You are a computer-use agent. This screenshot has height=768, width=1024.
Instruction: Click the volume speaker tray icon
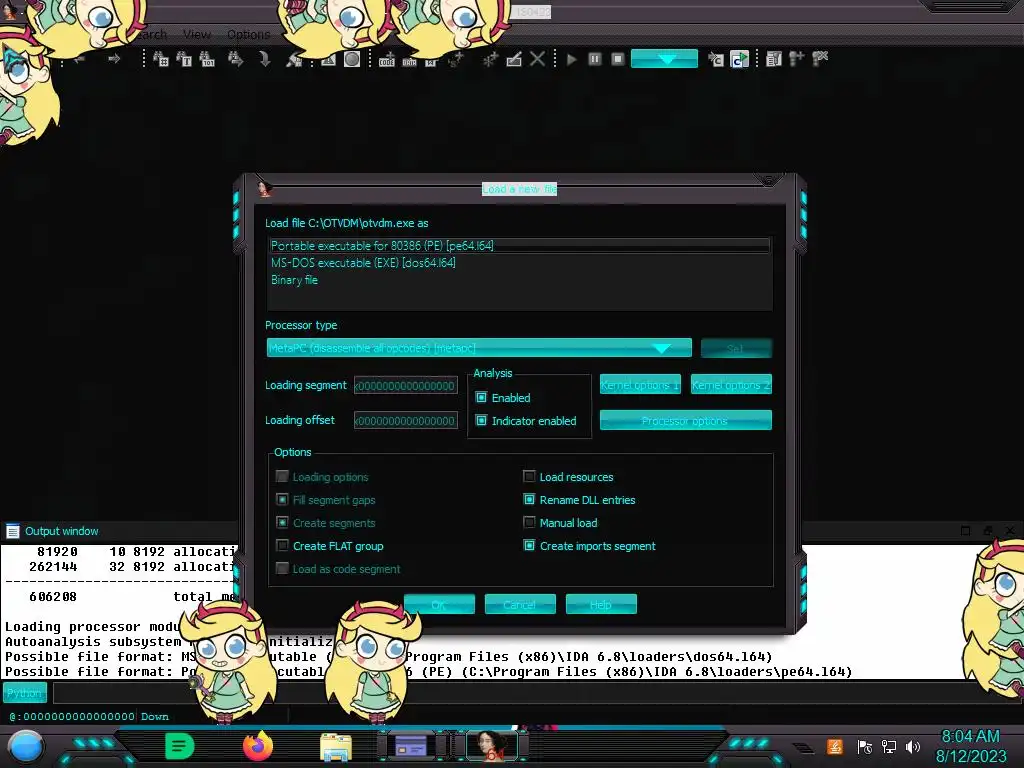(x=913, y=746)
